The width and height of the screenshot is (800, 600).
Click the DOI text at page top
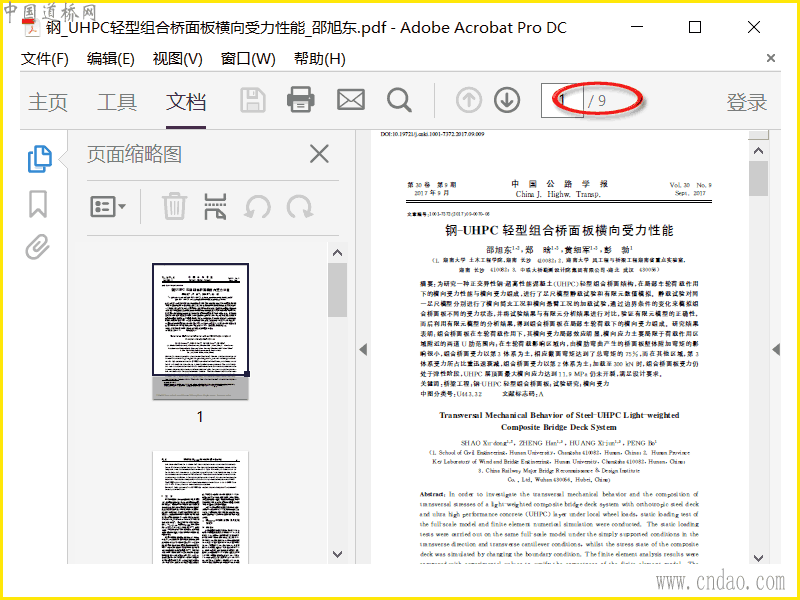click(x=432, y=134)
